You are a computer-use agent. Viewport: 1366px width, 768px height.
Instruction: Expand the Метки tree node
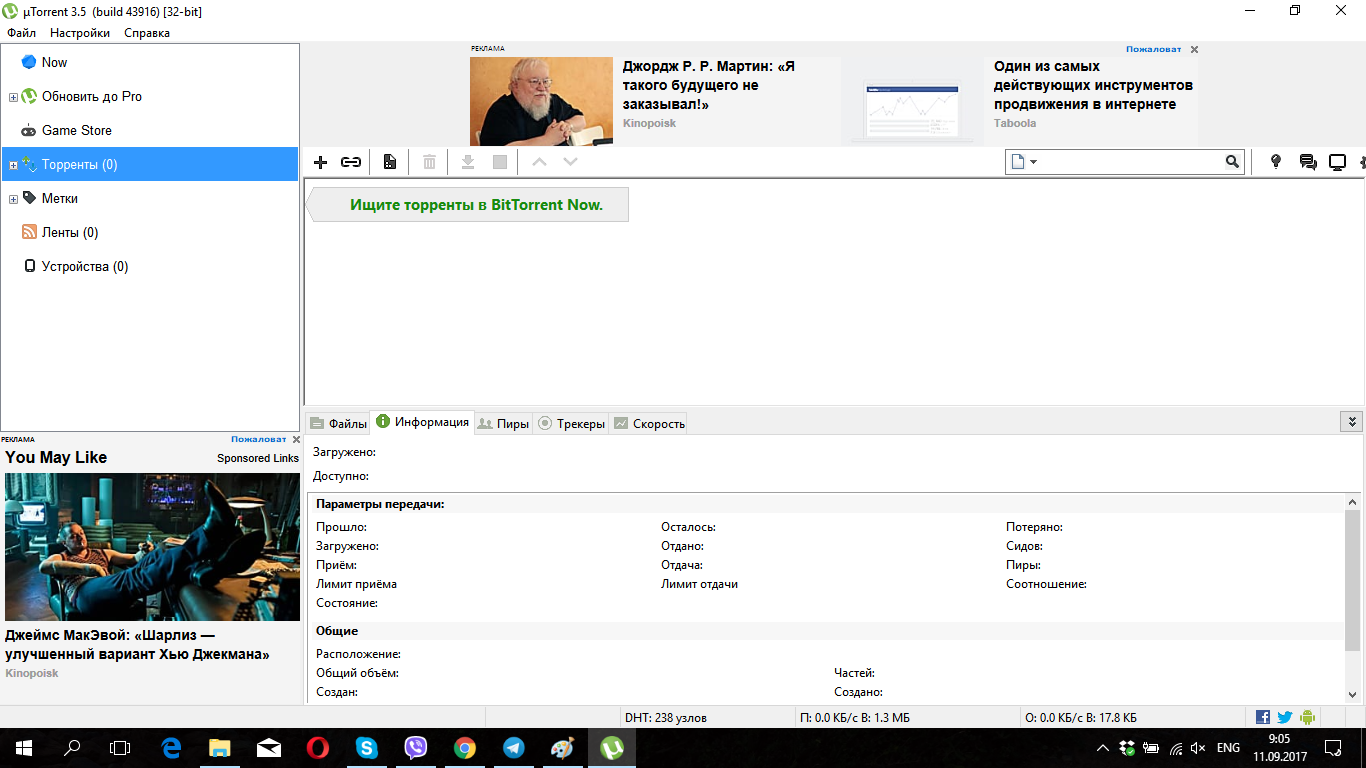[13, 199]
